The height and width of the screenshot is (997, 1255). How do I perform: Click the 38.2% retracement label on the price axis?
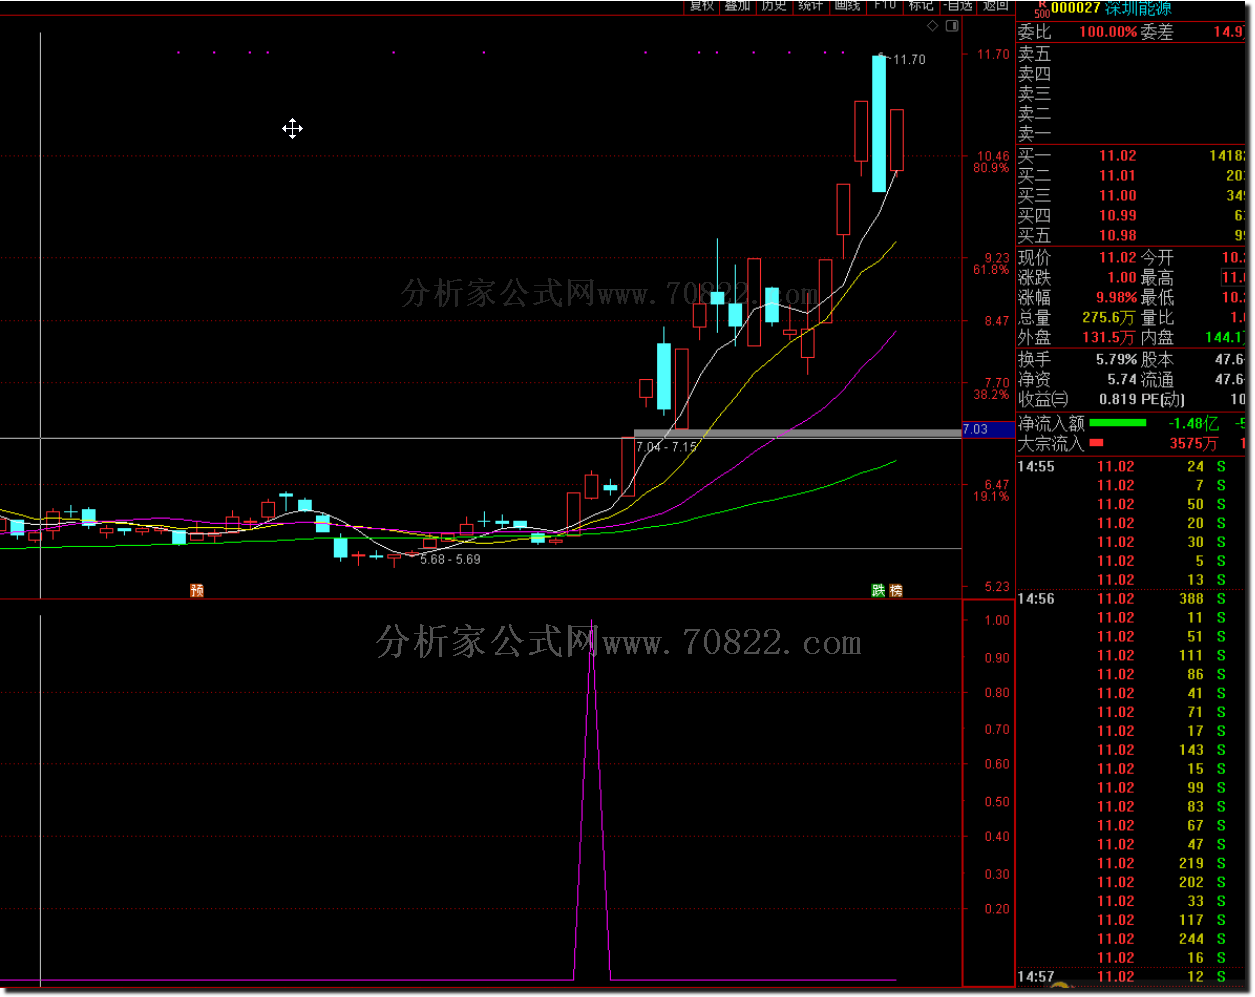click(x=991, y=395)
